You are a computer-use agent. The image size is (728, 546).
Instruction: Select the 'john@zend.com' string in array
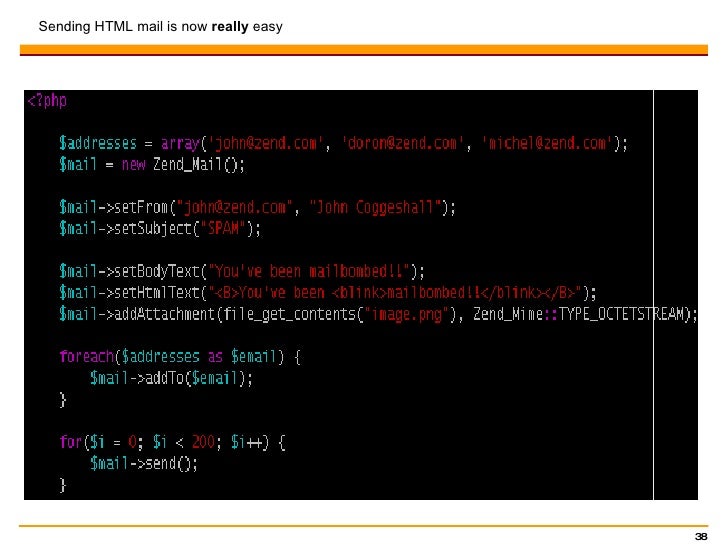click(x=264, y=143)
